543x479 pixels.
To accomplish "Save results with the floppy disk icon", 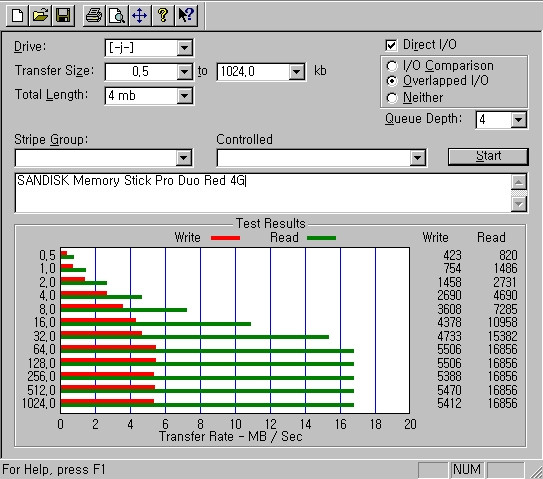I will [x=63, y=16].
